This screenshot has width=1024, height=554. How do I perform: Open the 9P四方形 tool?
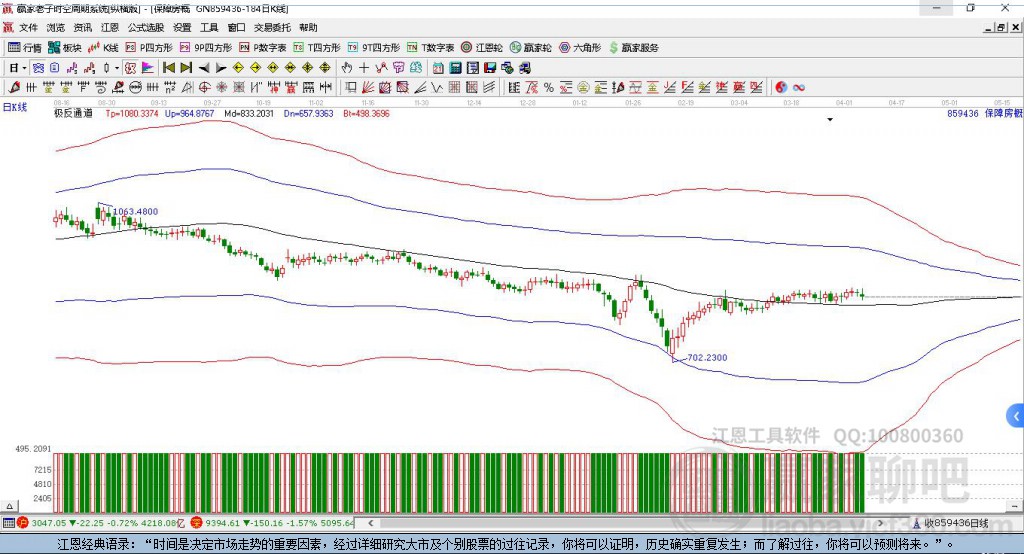pos(206,48)
